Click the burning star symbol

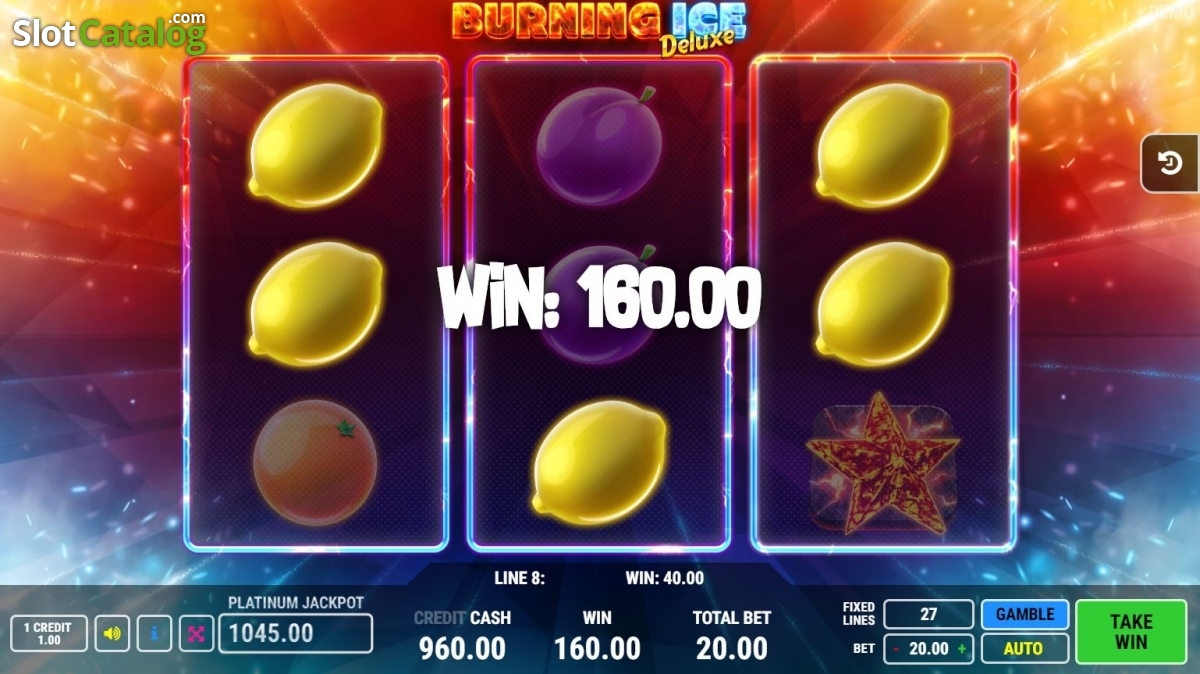[884, 463]
